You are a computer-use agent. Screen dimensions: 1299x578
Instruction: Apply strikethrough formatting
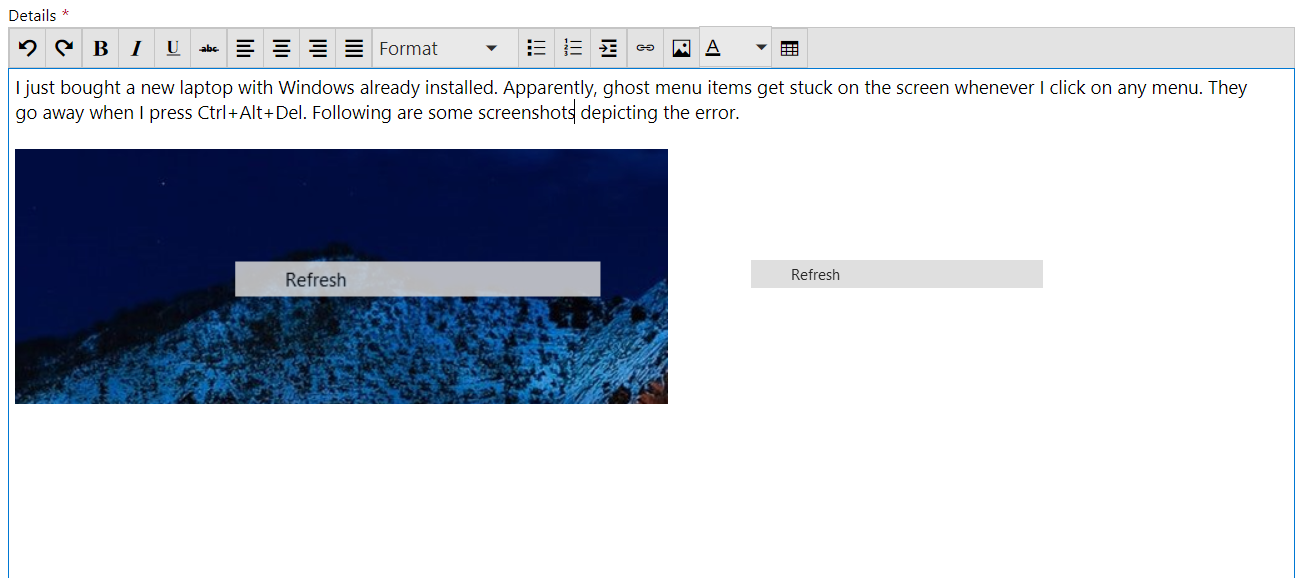209,48
